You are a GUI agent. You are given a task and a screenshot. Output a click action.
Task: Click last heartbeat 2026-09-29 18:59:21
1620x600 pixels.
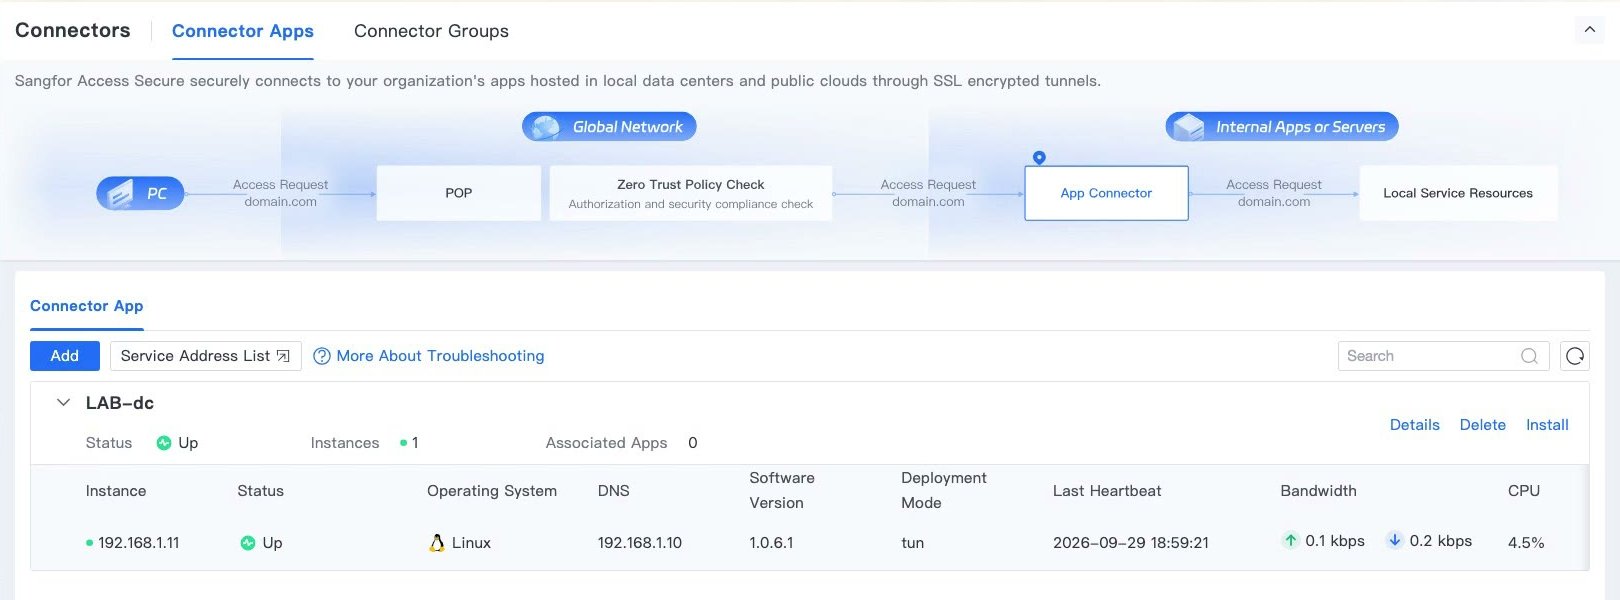[1131, 543]
